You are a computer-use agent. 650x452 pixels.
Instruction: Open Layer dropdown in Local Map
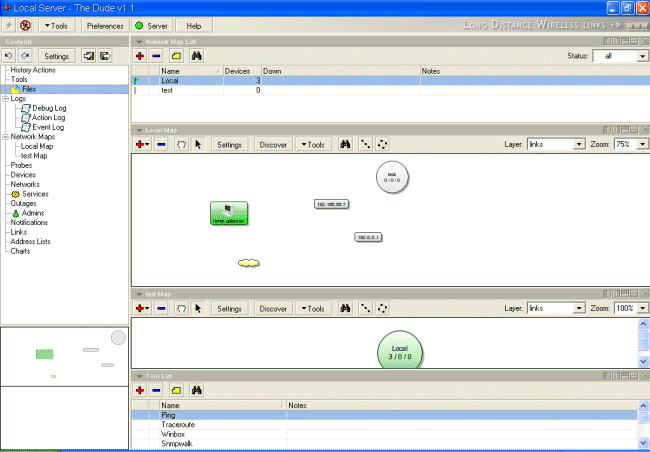click(579, 144)
